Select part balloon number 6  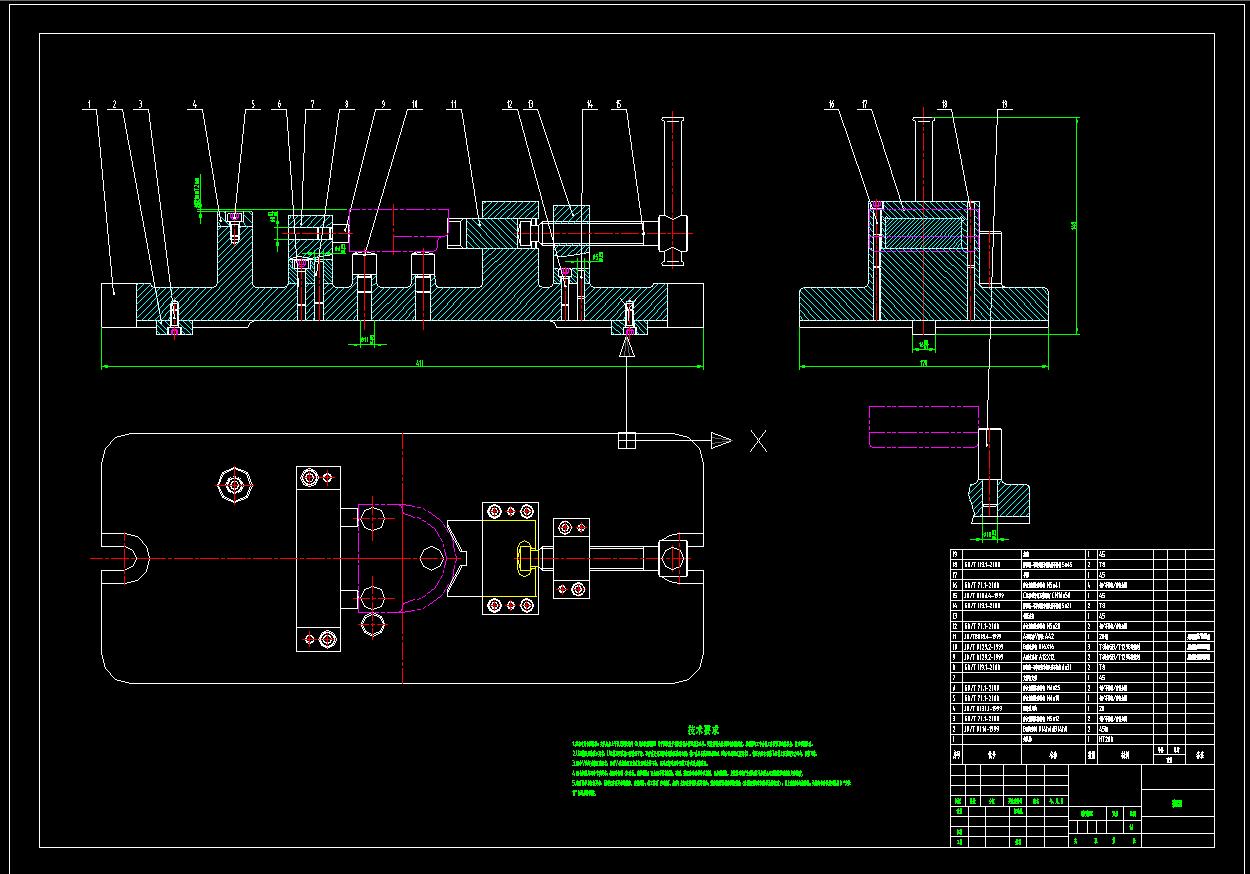[x=280, y=103]
